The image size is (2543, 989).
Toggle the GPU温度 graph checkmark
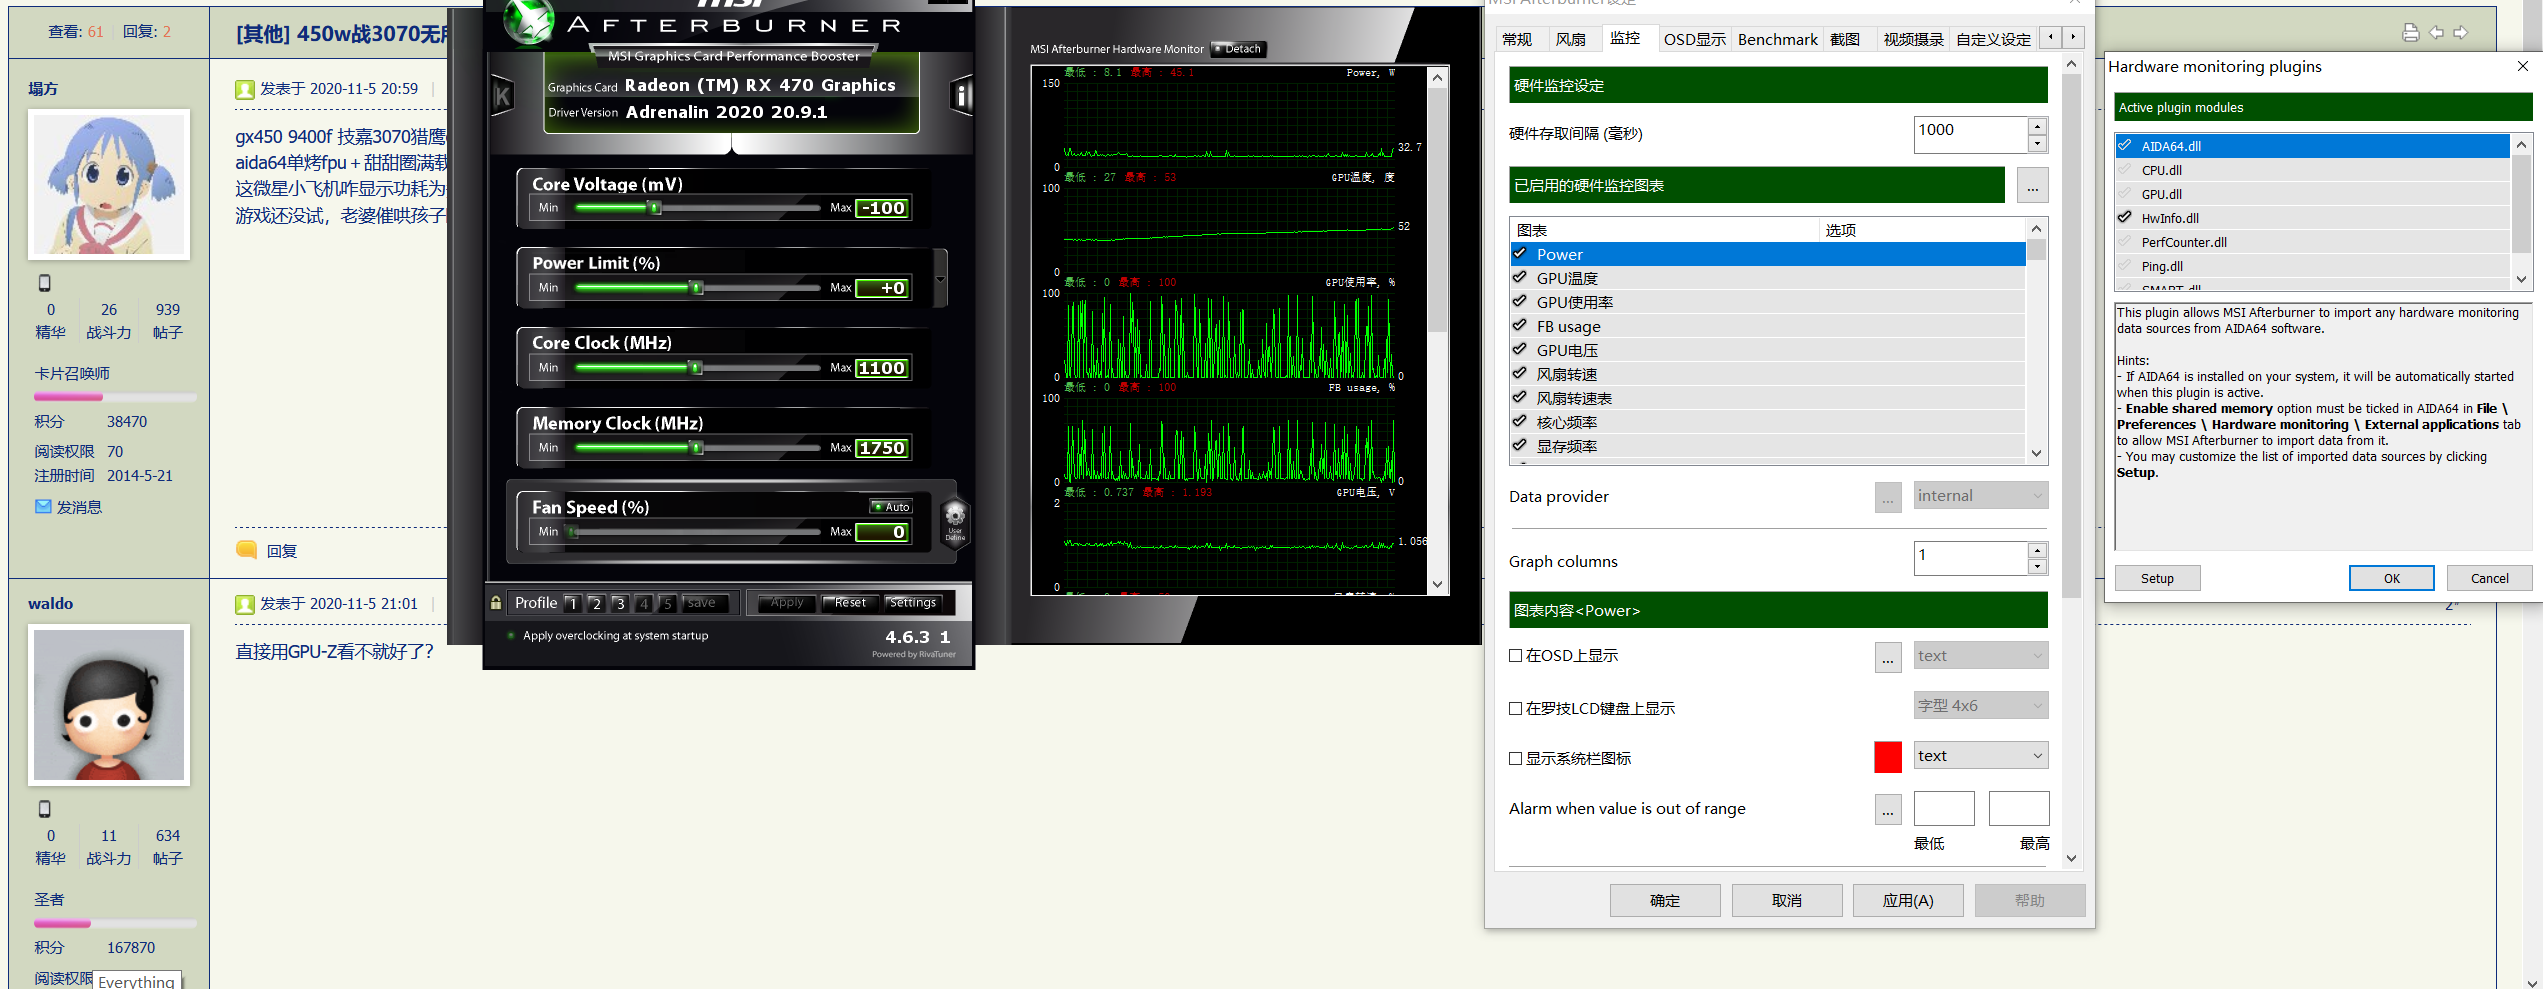(x=1520, y=278)
